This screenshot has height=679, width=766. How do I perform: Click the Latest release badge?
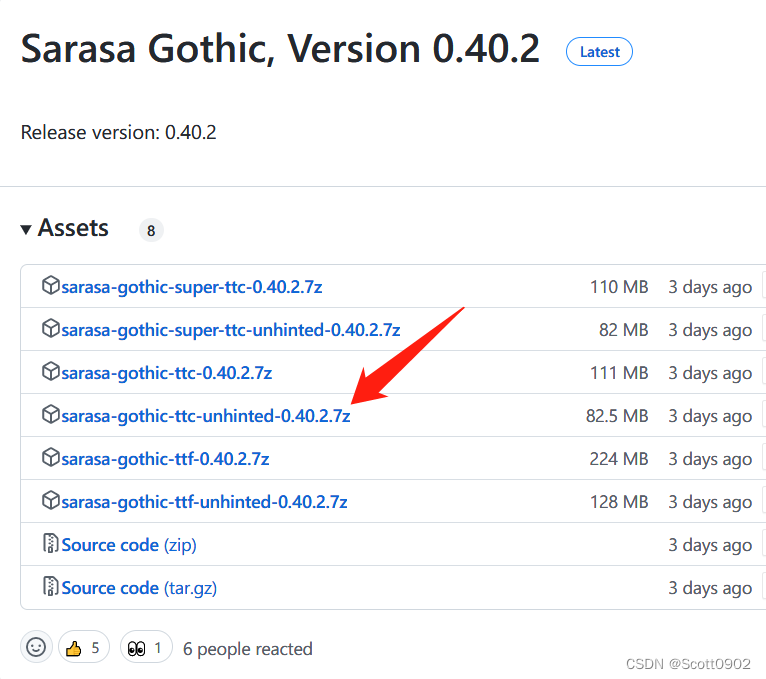(599, 52)
